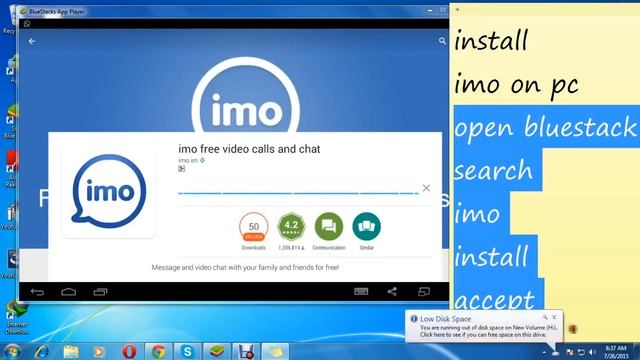
Task: Tap the Android recent apps button
Action: 100,292
